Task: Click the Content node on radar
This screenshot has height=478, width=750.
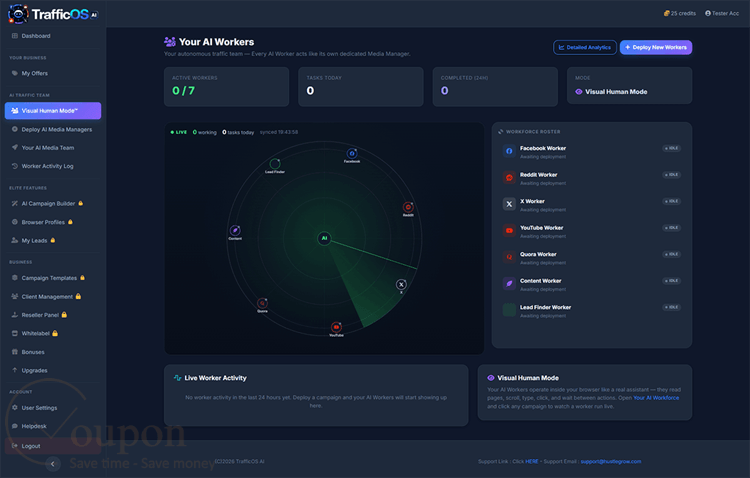Action: [235, 231]
